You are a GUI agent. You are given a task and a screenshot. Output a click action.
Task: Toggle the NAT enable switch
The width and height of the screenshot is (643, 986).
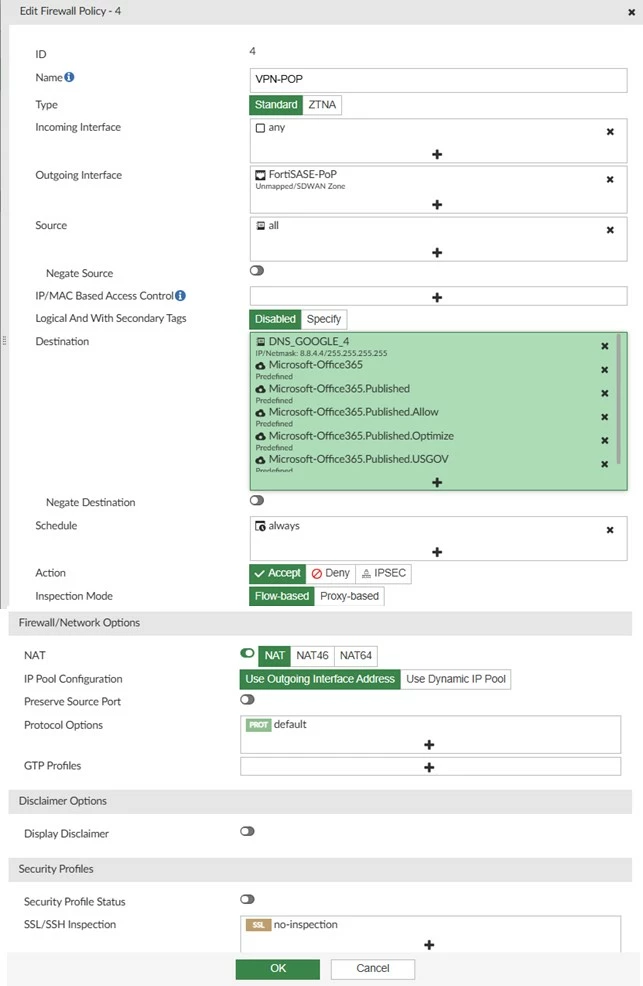[247, 653]
